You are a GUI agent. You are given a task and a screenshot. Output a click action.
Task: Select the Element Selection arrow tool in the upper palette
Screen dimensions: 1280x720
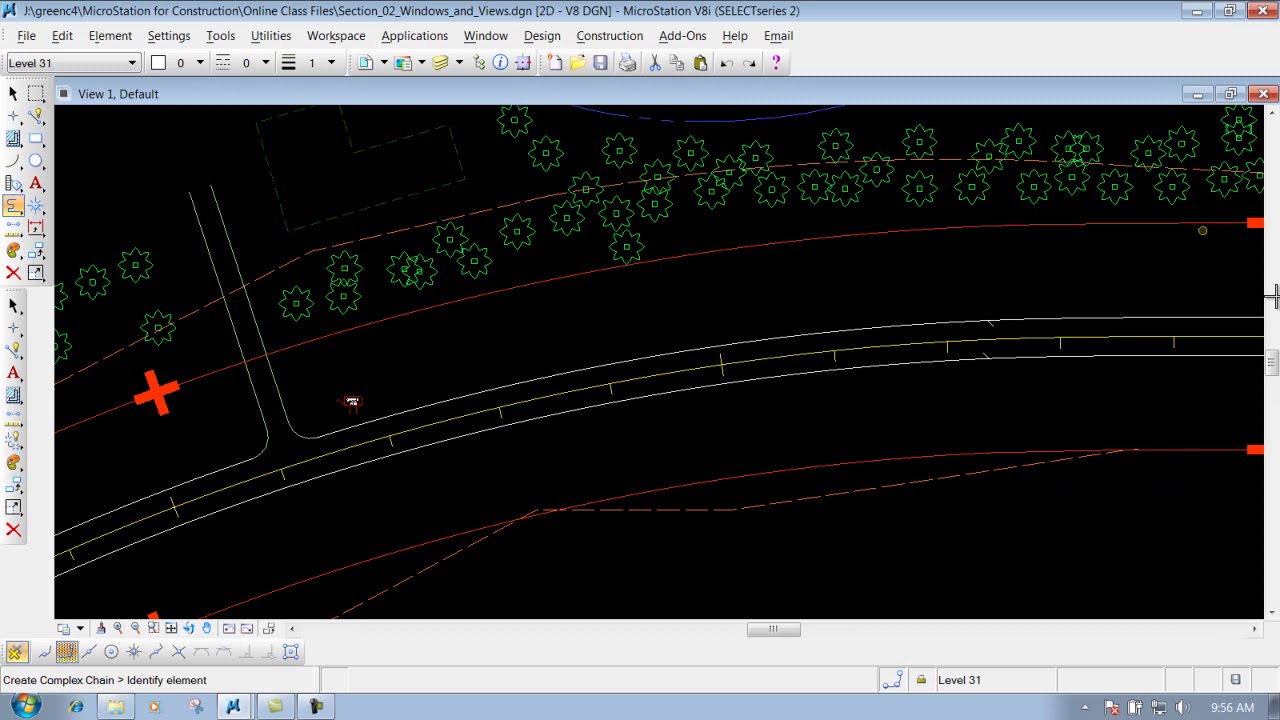coord(13,93)
